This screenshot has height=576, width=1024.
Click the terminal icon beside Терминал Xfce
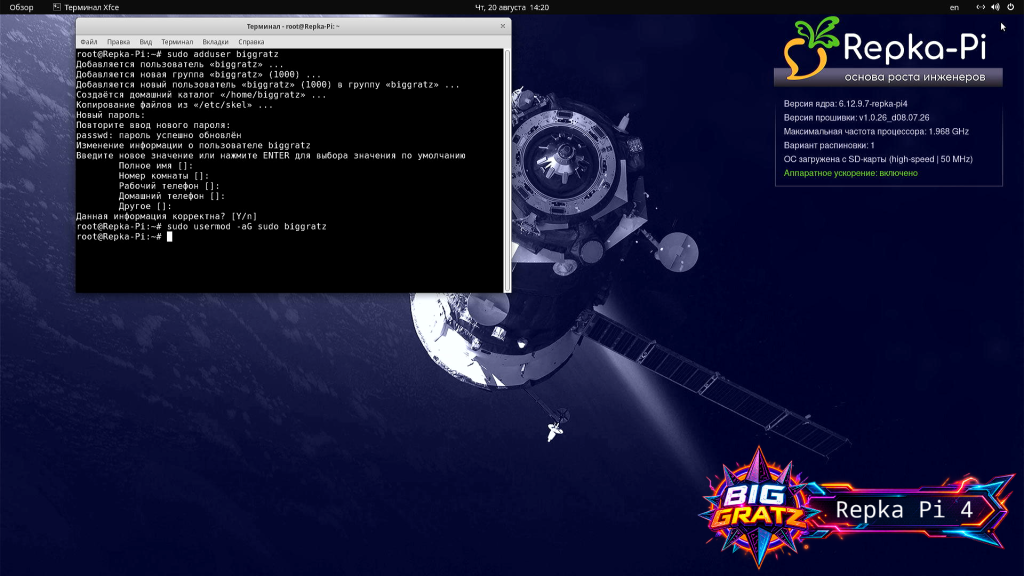click(x=57, y=7)
